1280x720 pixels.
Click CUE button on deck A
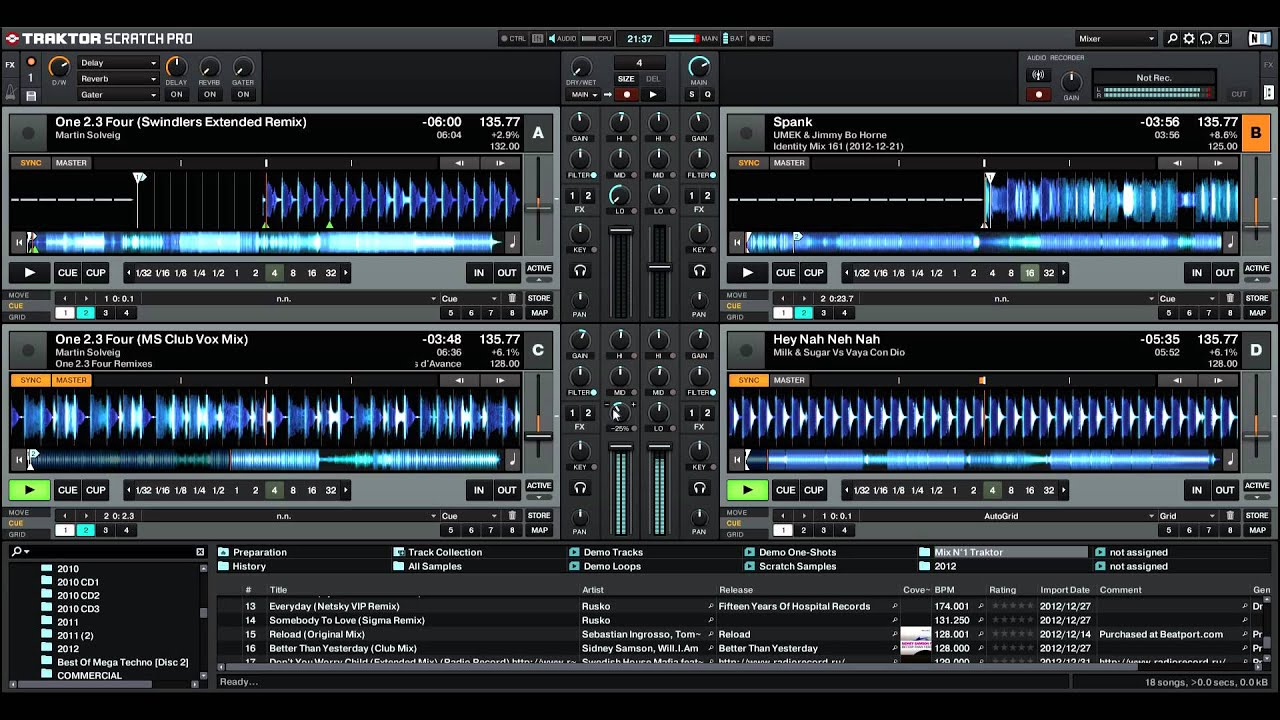(x=67, y=272)
